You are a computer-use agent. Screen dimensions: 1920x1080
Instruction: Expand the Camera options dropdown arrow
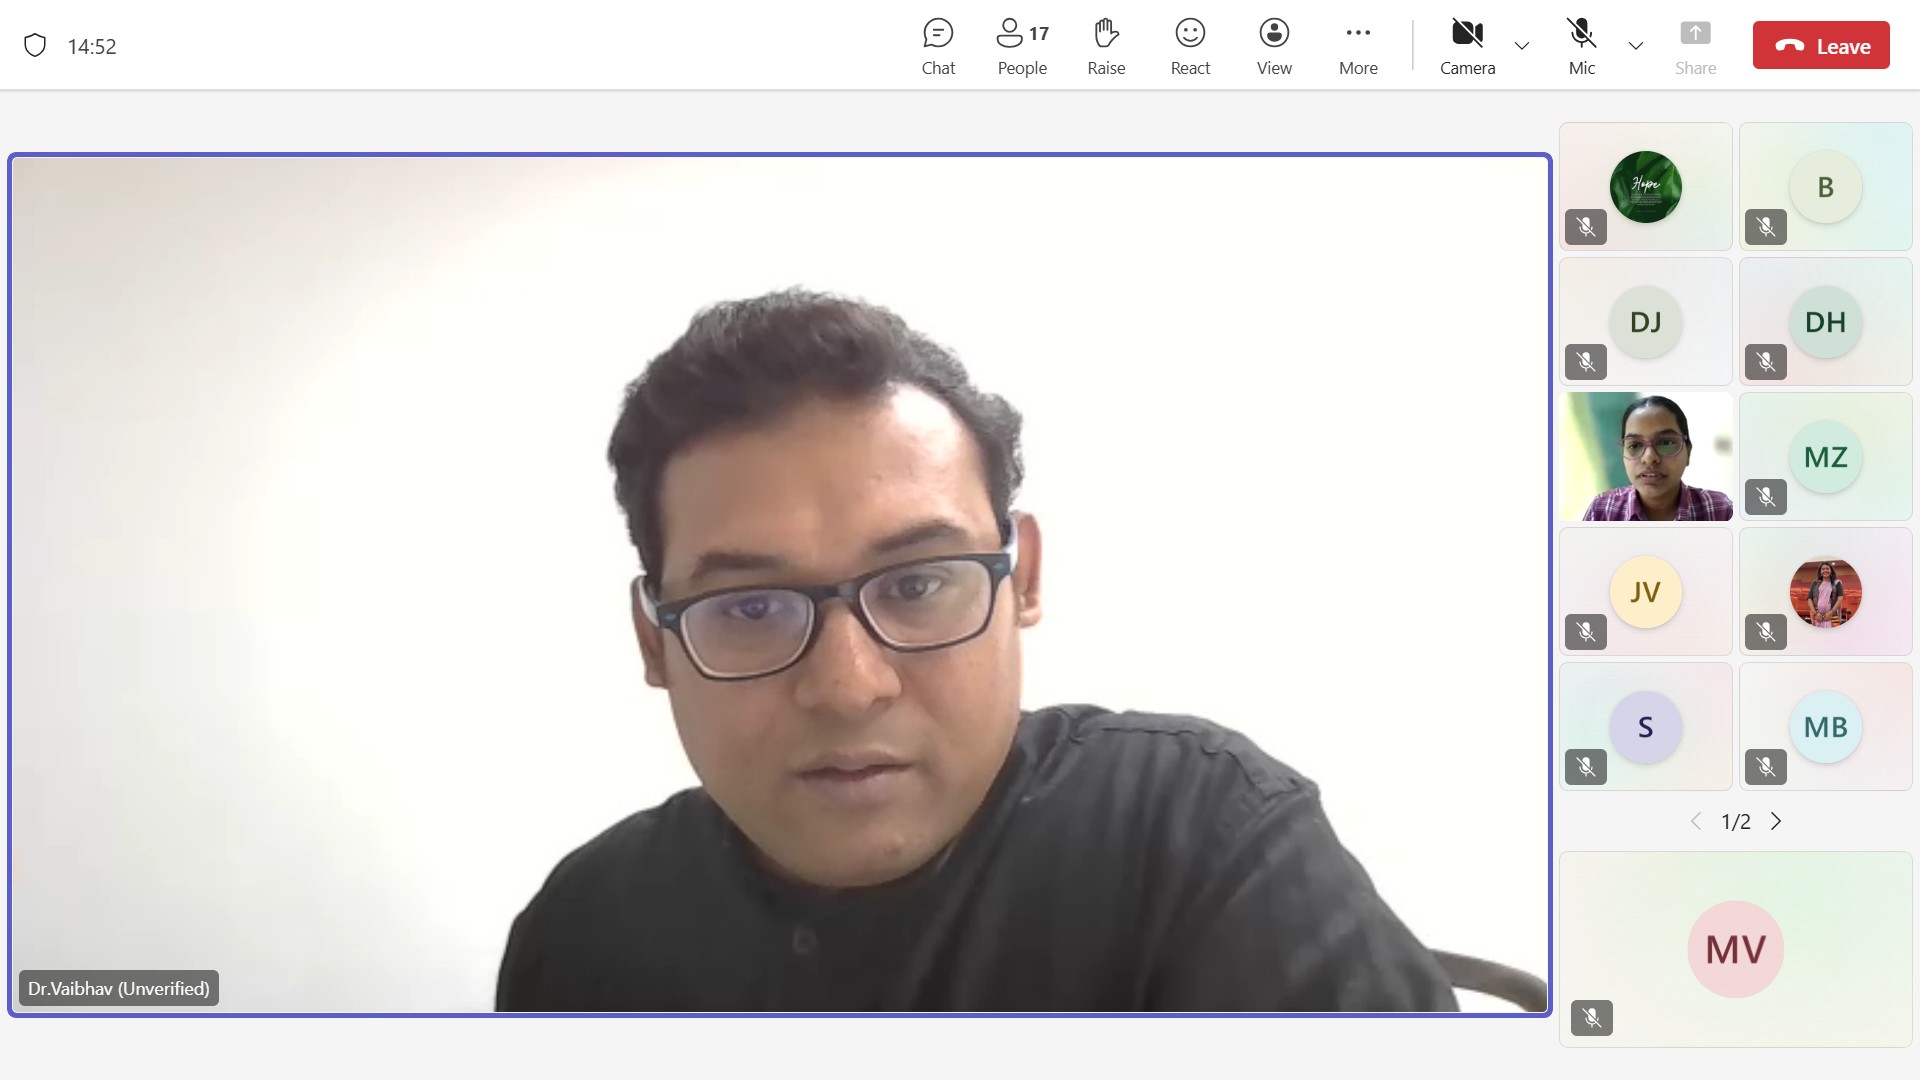[1522, 46]
